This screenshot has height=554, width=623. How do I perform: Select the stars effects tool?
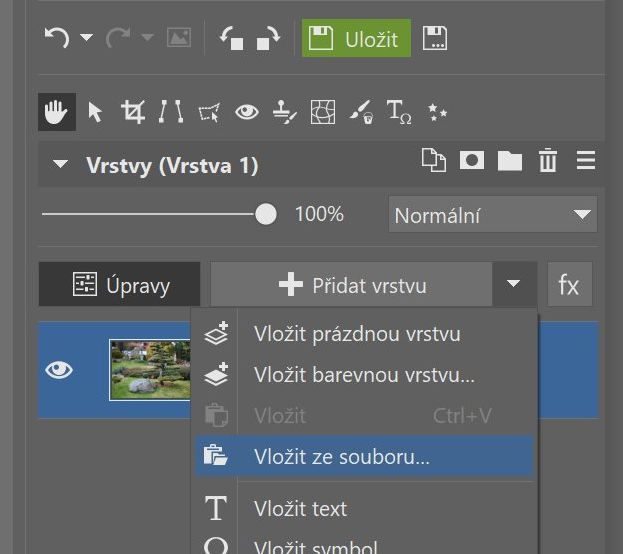pos(437,112)
